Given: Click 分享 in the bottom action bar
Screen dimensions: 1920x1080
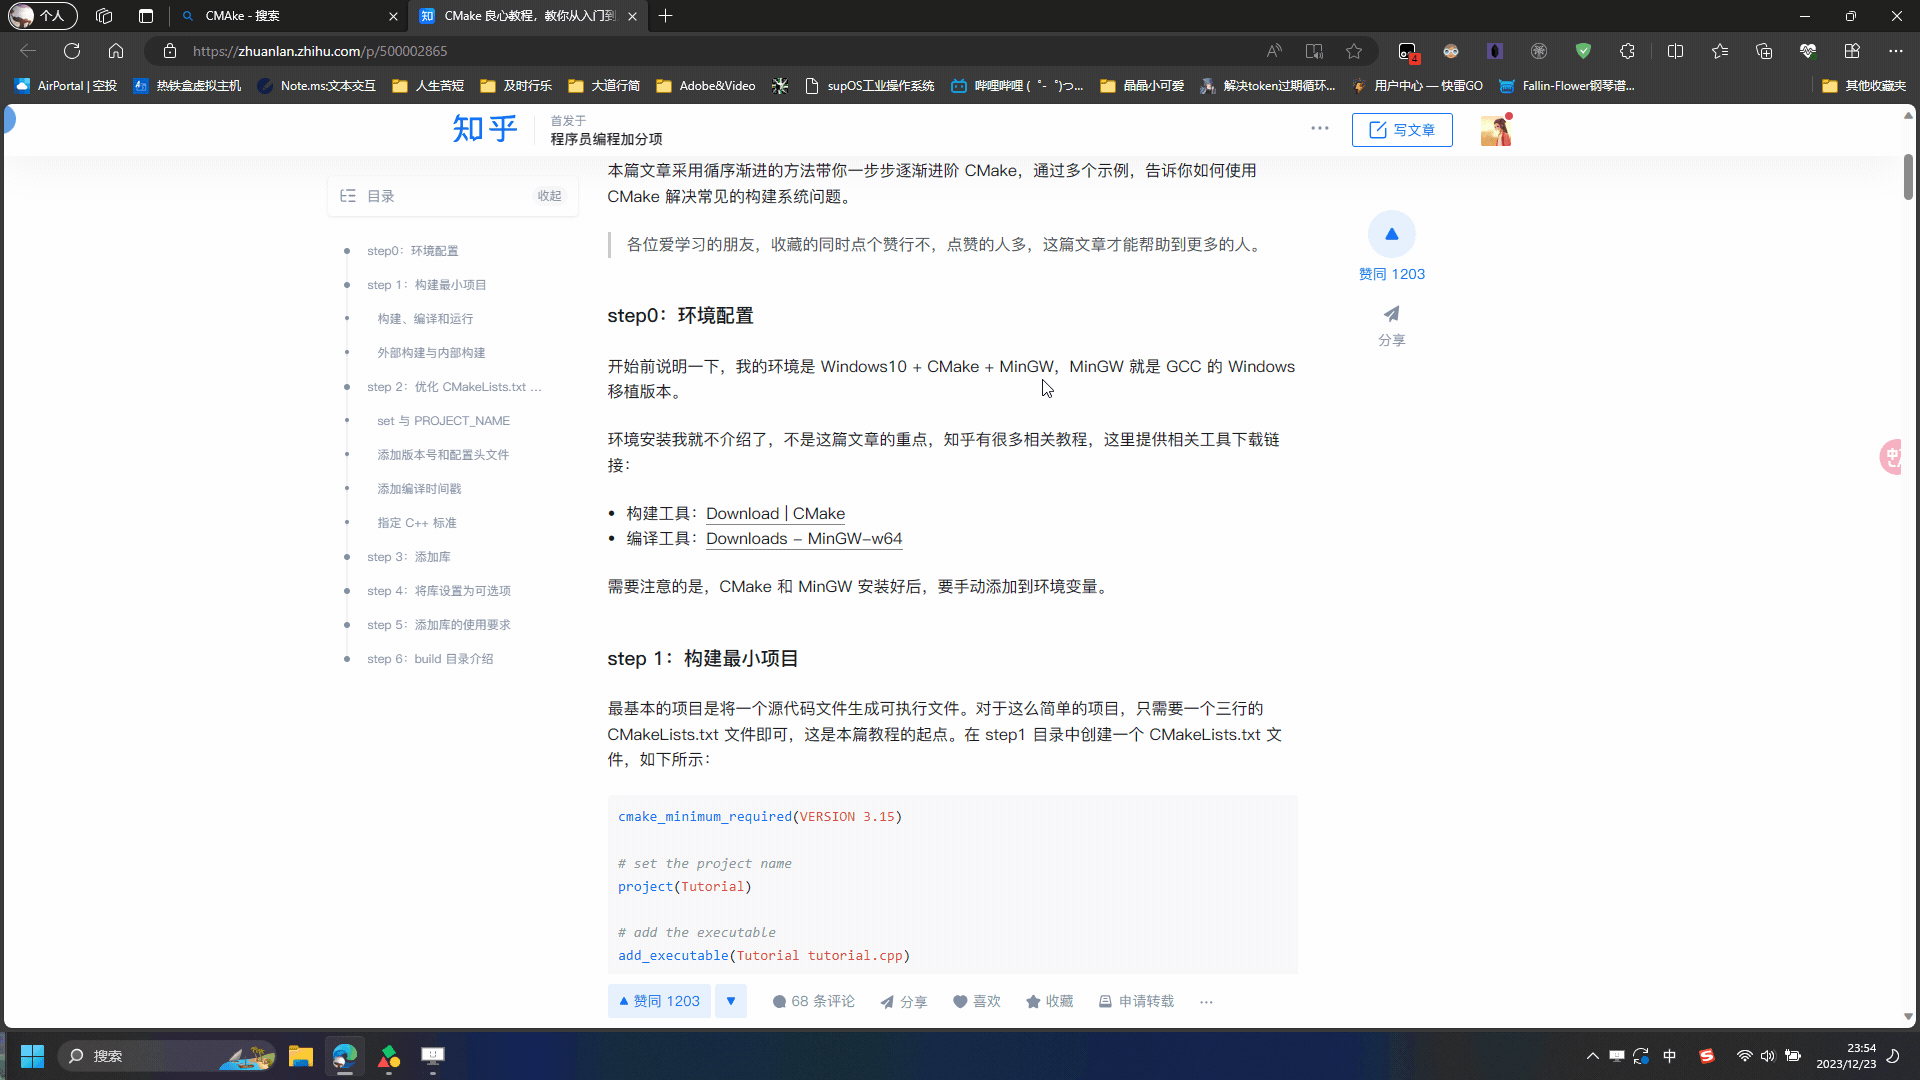Looking at the screenshot, I should (903, 1001).
